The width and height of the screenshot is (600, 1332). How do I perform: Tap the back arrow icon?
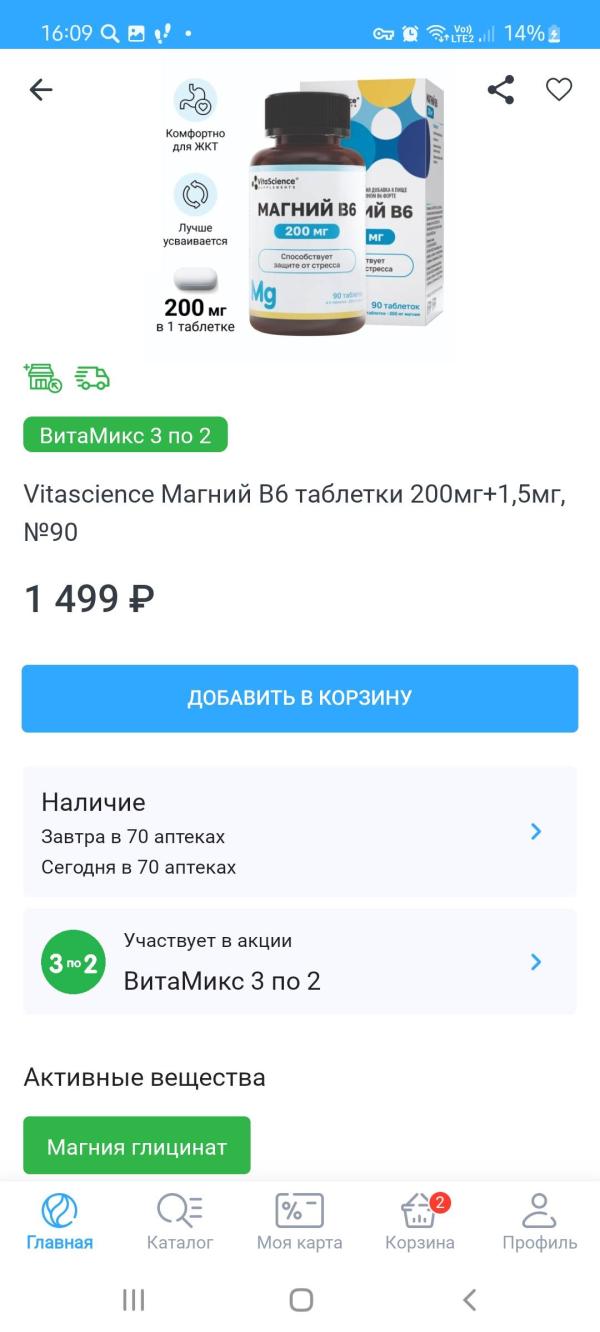[x=41, y=90]
